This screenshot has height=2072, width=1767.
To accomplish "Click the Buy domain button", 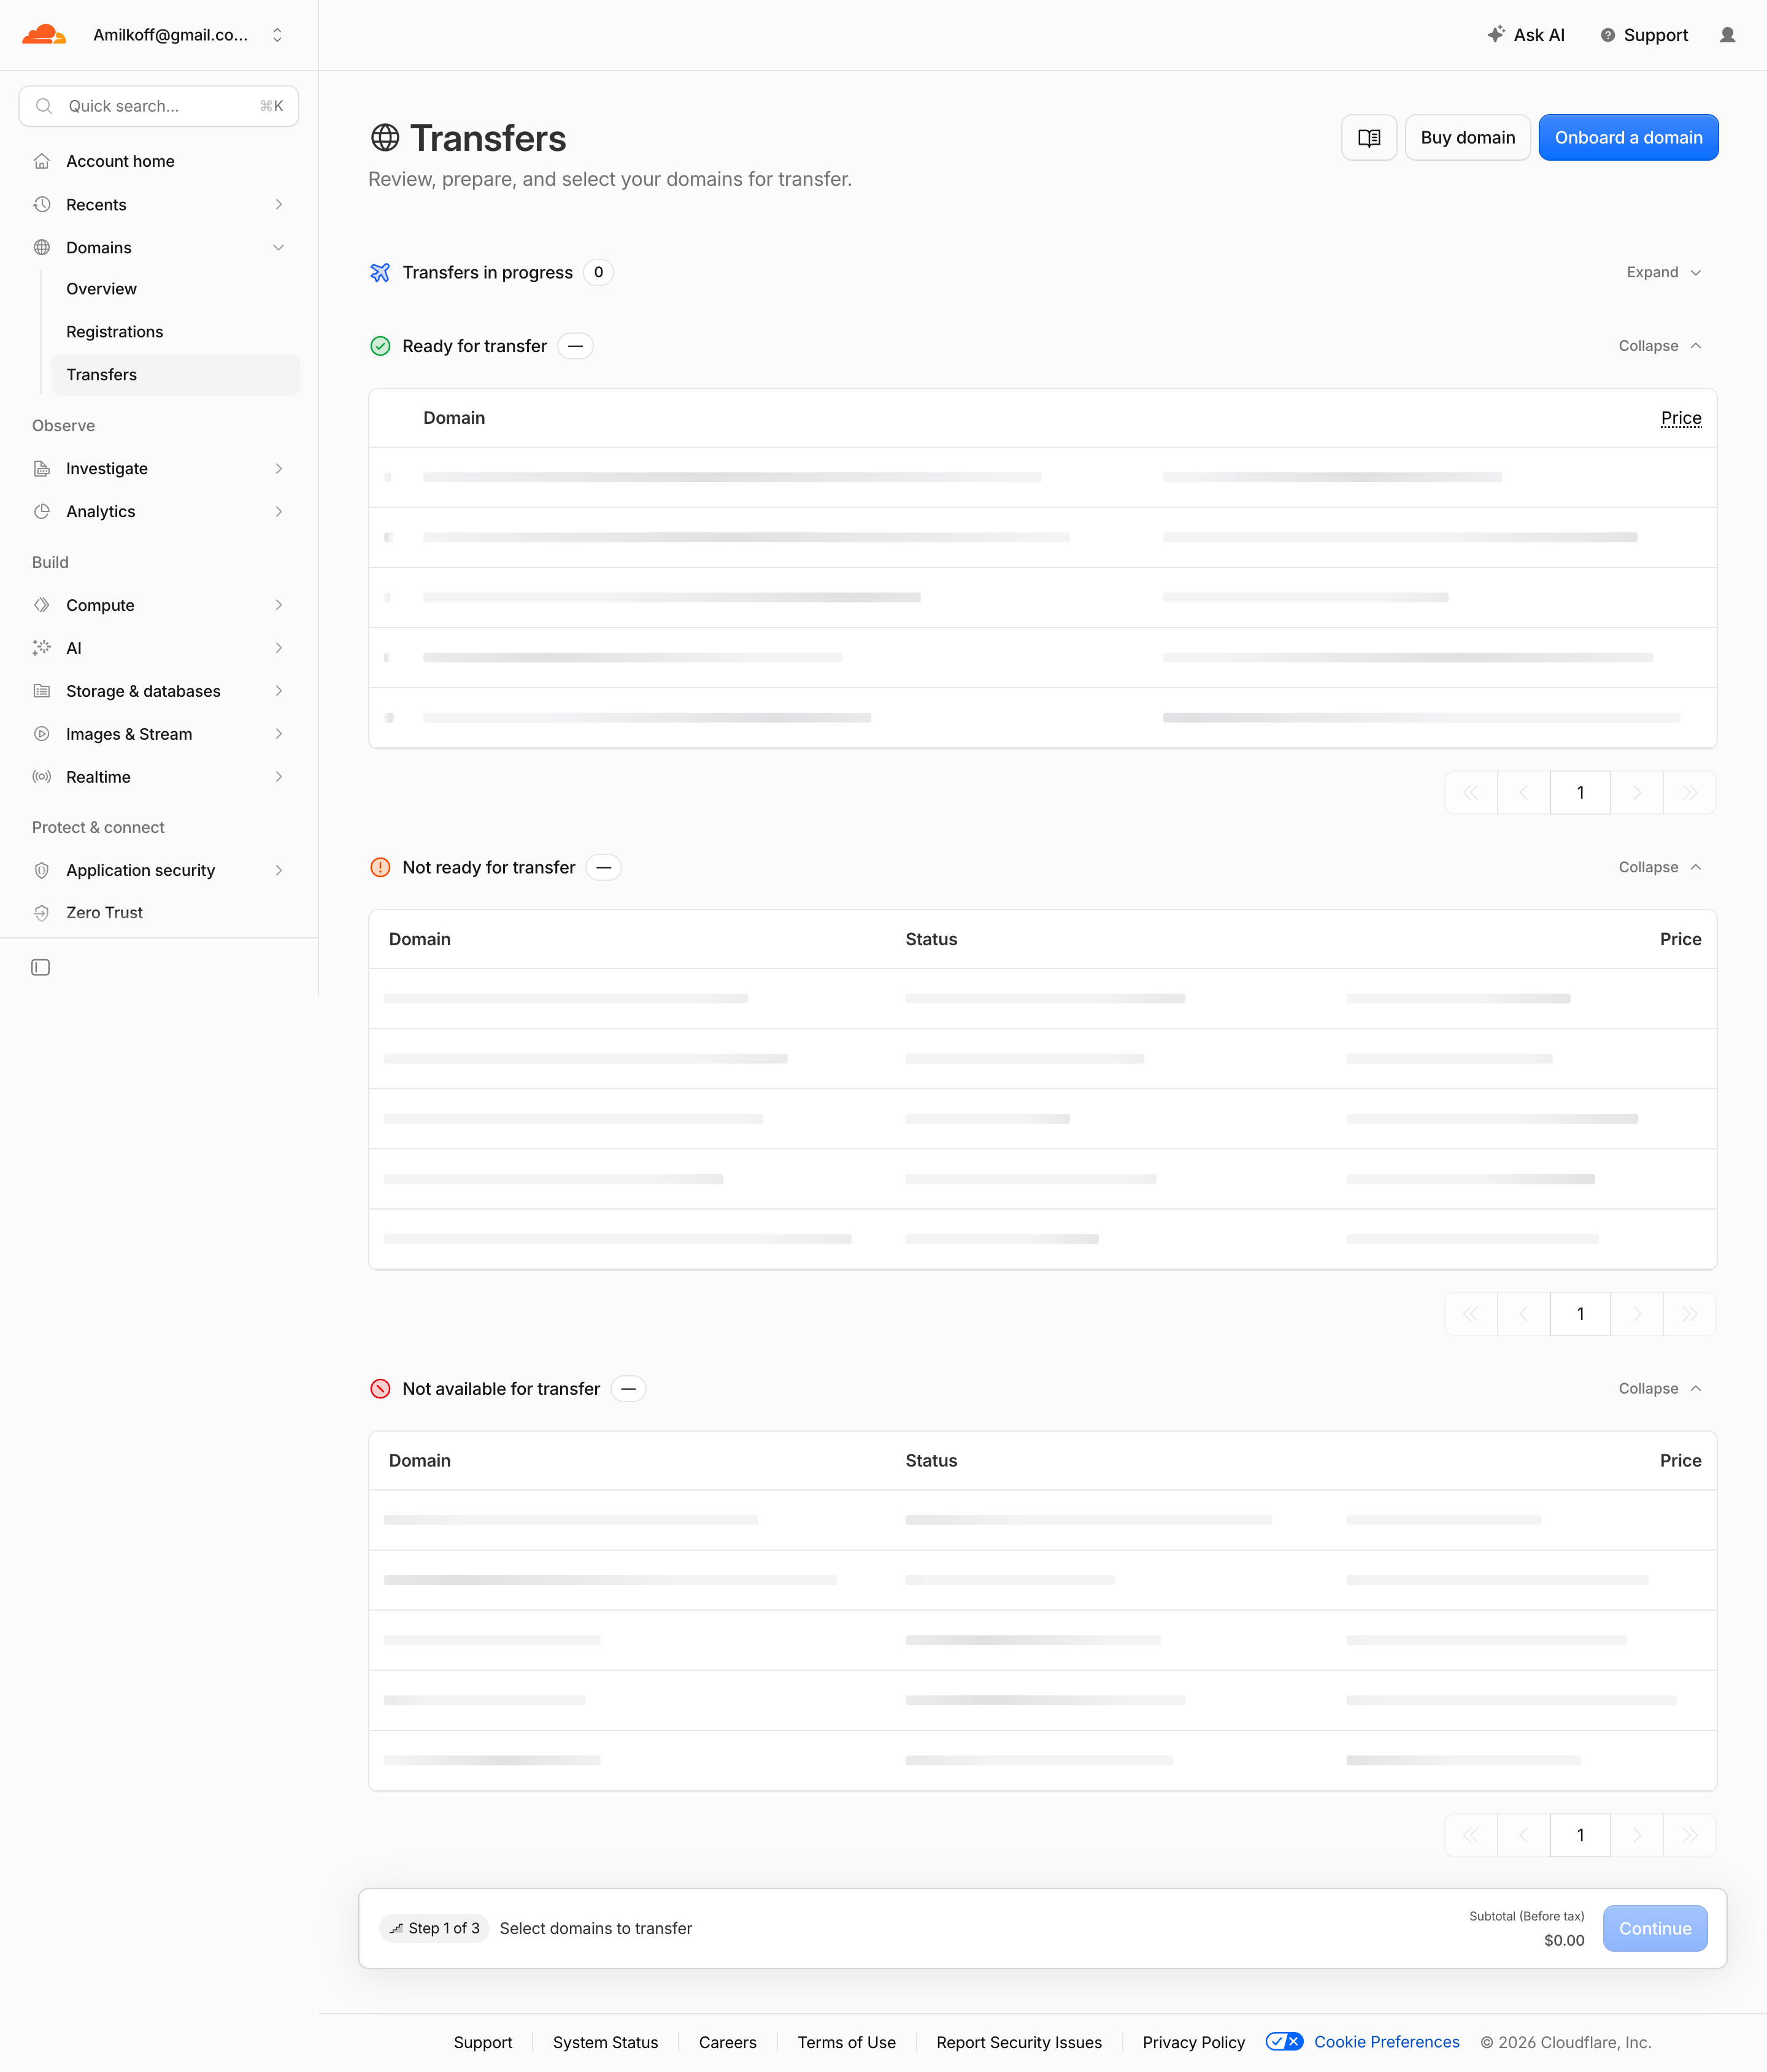I will pos(1467,138).
